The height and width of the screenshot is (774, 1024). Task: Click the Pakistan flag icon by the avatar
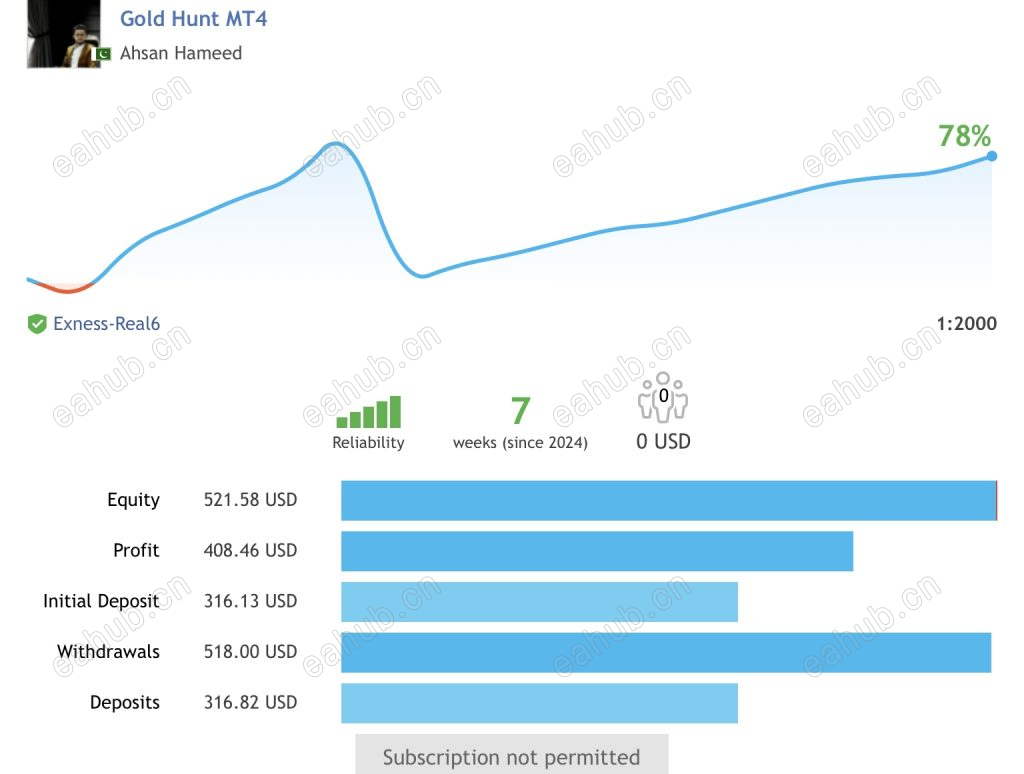[x=102, y=54]
